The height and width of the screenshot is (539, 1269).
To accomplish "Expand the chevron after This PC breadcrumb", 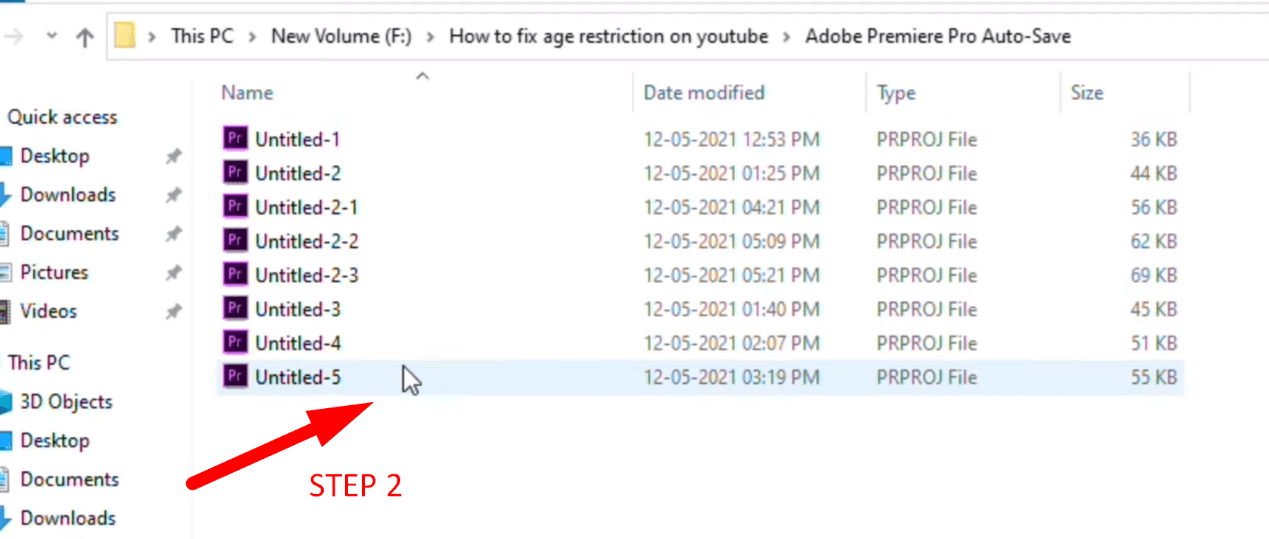I will 253,36.
